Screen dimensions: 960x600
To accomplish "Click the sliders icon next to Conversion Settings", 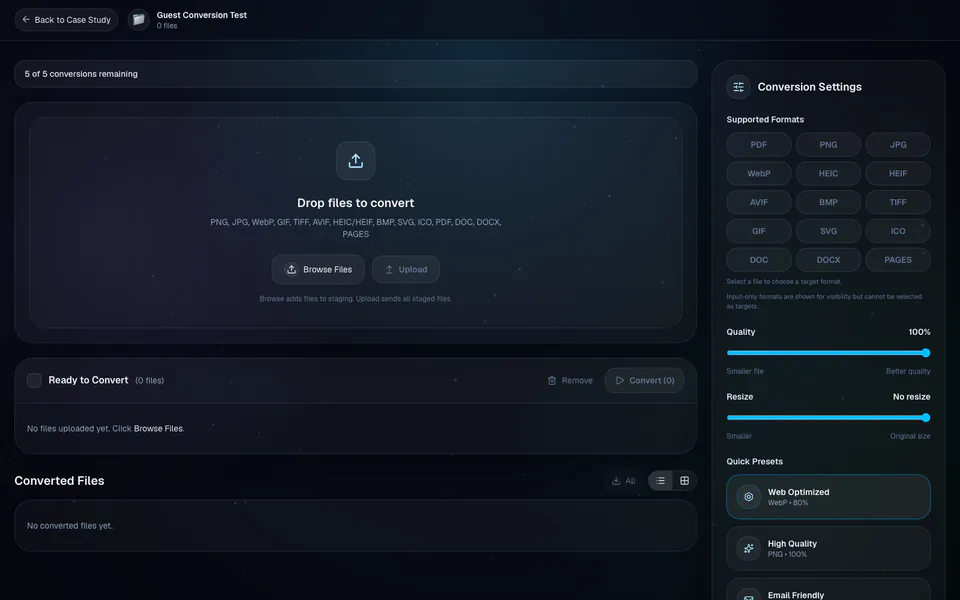I will tap(738, 87).
